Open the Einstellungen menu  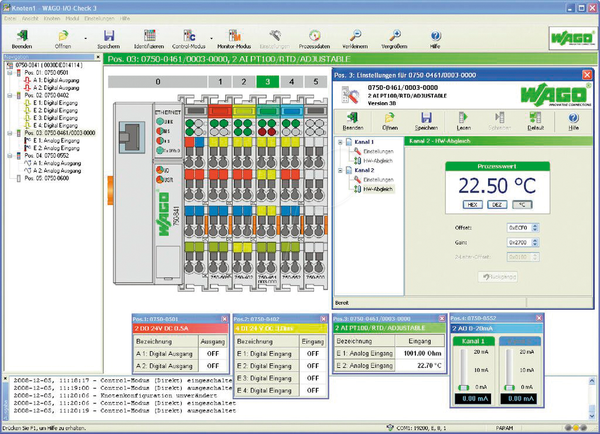pos(99,18)
